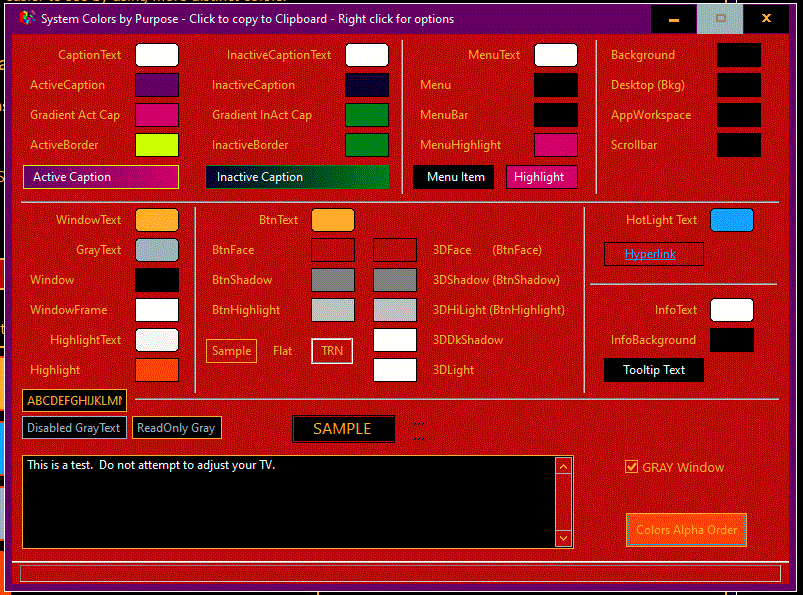The width and height of the screenshot is (803, 595).
Task: Click the InactiveCaptionText white swatch
Action: click(367, 55)
